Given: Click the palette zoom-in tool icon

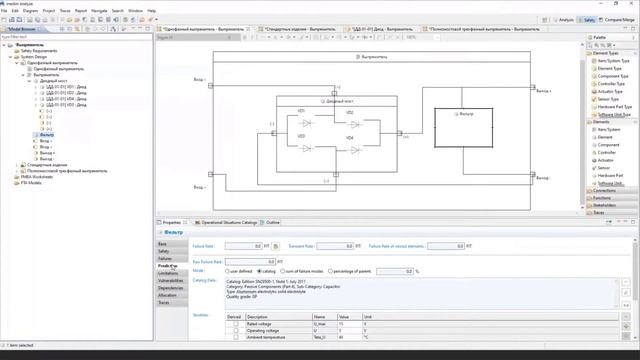Looking at the screenshot, I should [x=597, y=45].
